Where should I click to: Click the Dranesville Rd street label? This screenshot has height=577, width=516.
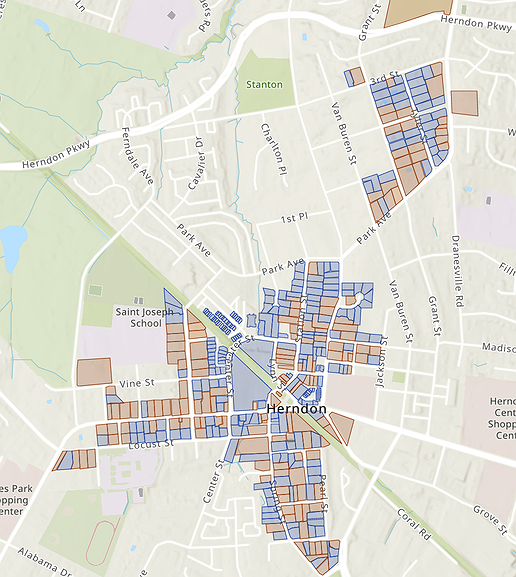[x=457, y=271]
